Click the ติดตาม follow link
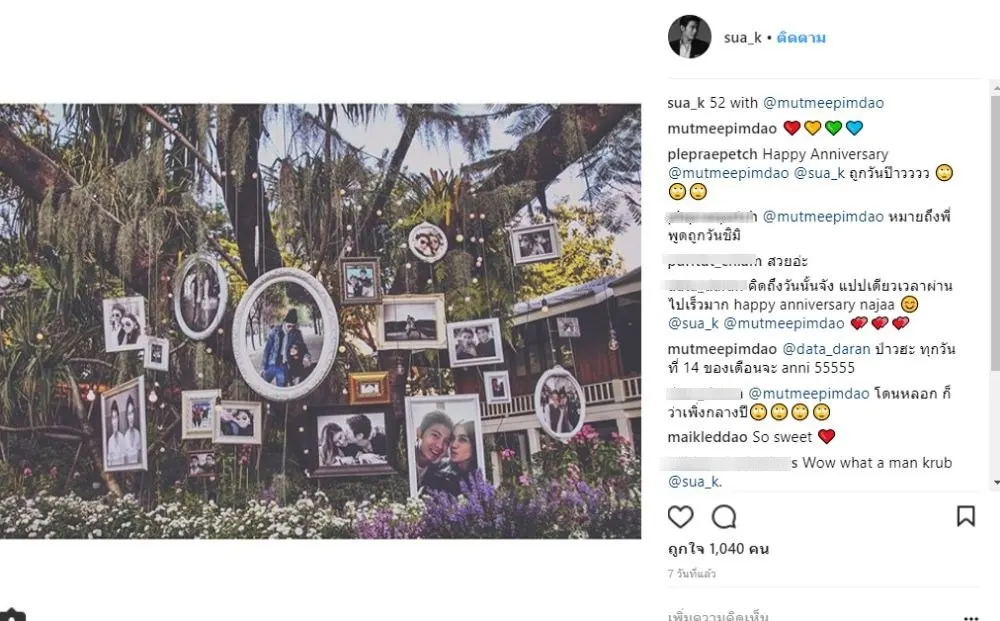The image size is (1000, 621). pos(800,38)
